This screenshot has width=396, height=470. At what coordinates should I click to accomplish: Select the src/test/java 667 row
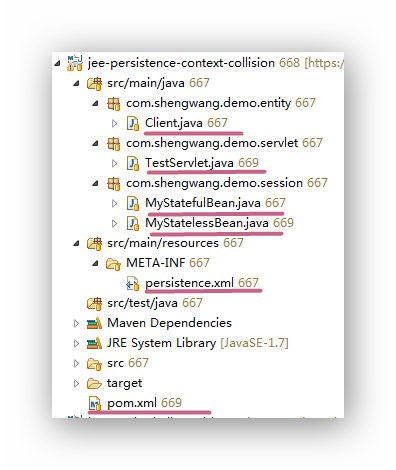click(155, 303)
